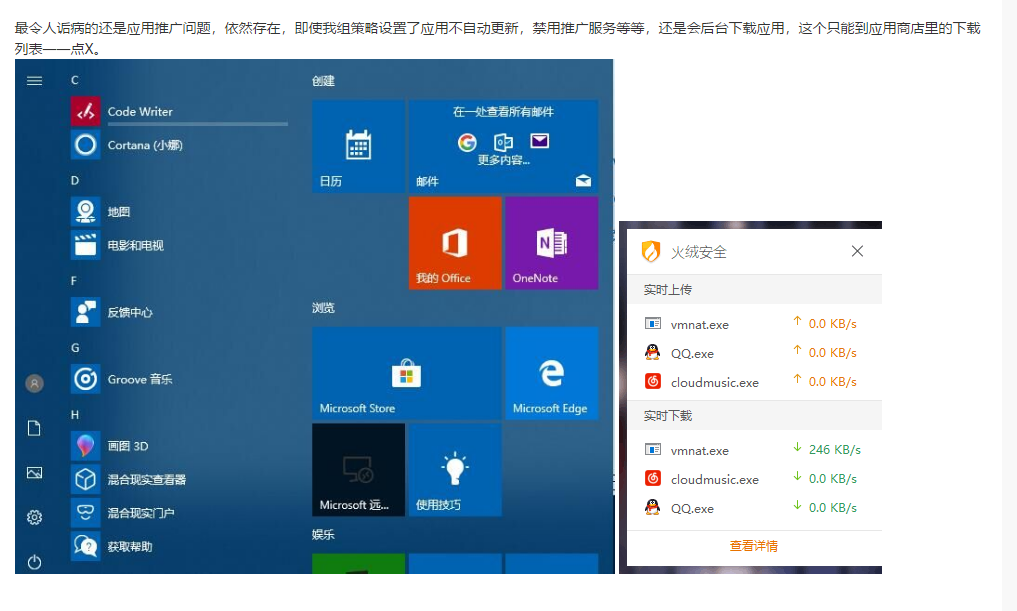Launch Cortana (小娜) app
The height and width of the screenshot is (611, 1017).
pos(144,145)
